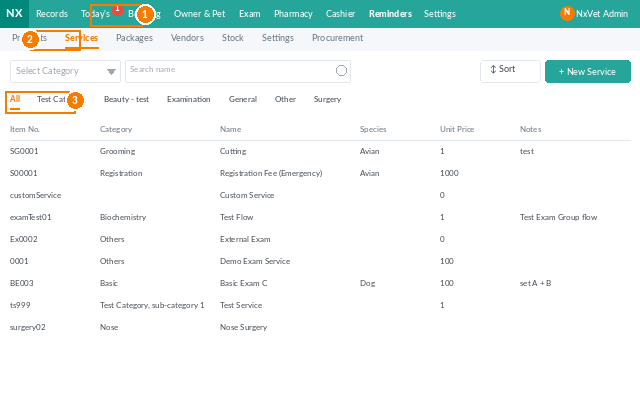Open the Ex0002 item
Image resolution: width=640 pixels, height=400 pixels.
(x=24, y=240)
